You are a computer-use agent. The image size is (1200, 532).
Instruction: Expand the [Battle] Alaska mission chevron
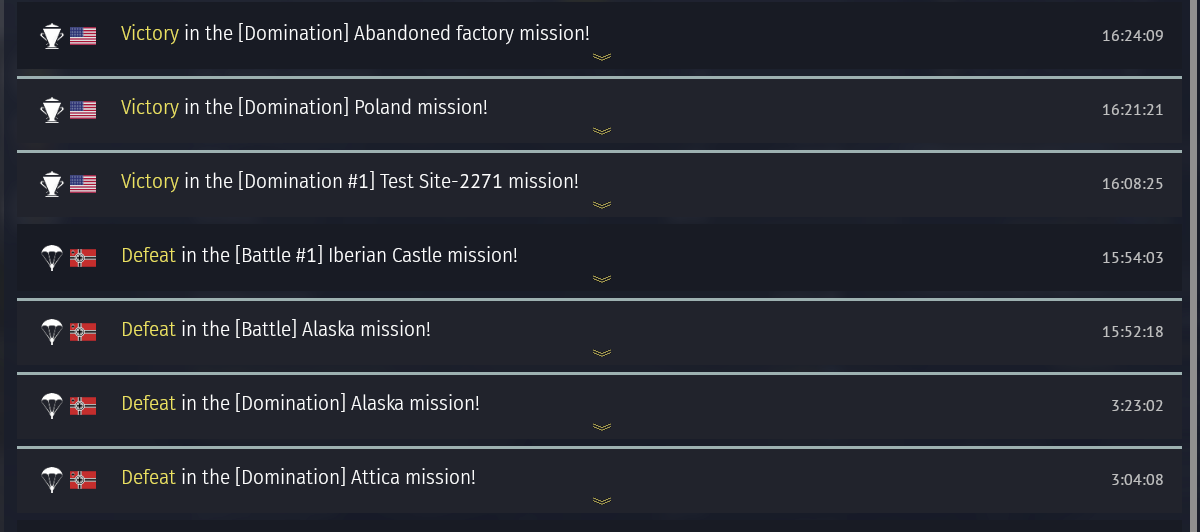[601, 353]
